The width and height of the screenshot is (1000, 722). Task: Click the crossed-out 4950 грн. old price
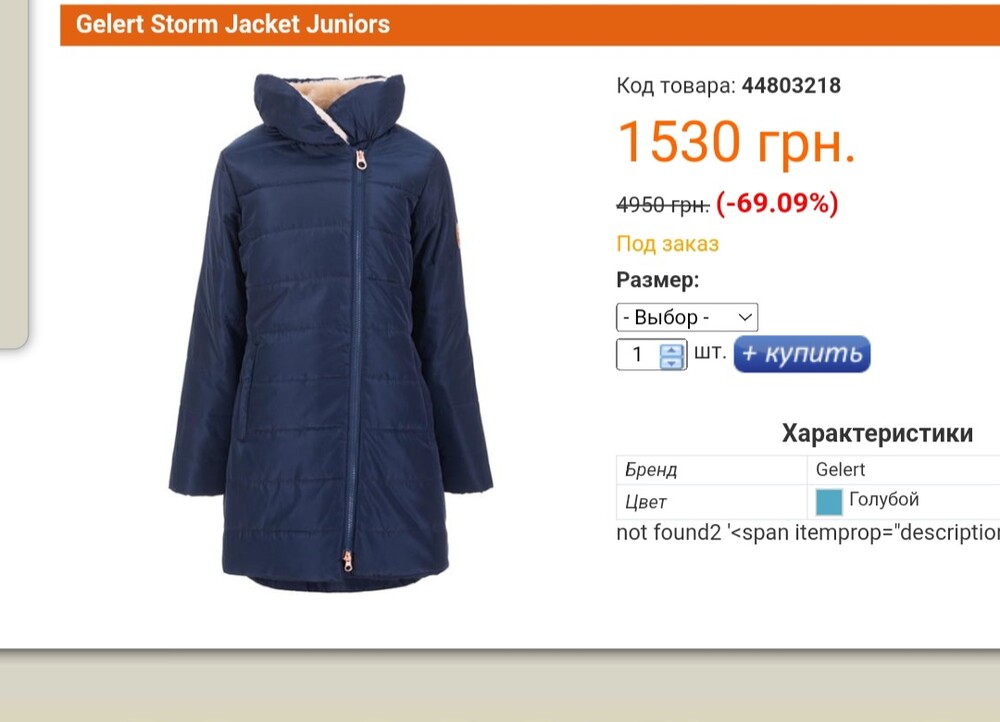(663, 205)
